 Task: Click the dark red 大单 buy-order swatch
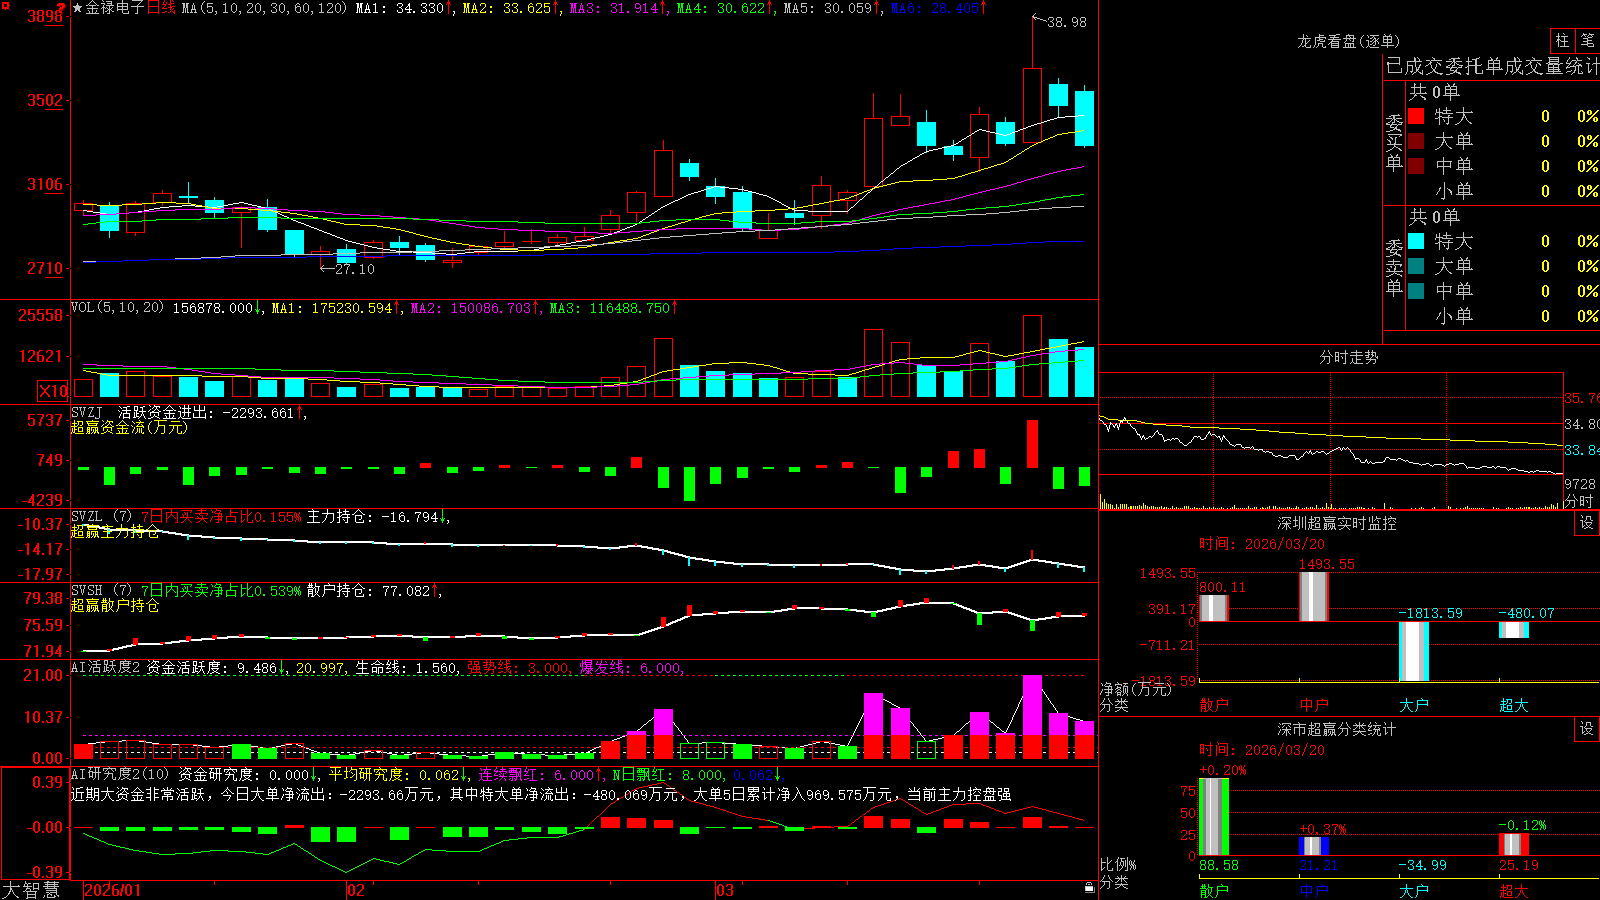[1416, 141]
